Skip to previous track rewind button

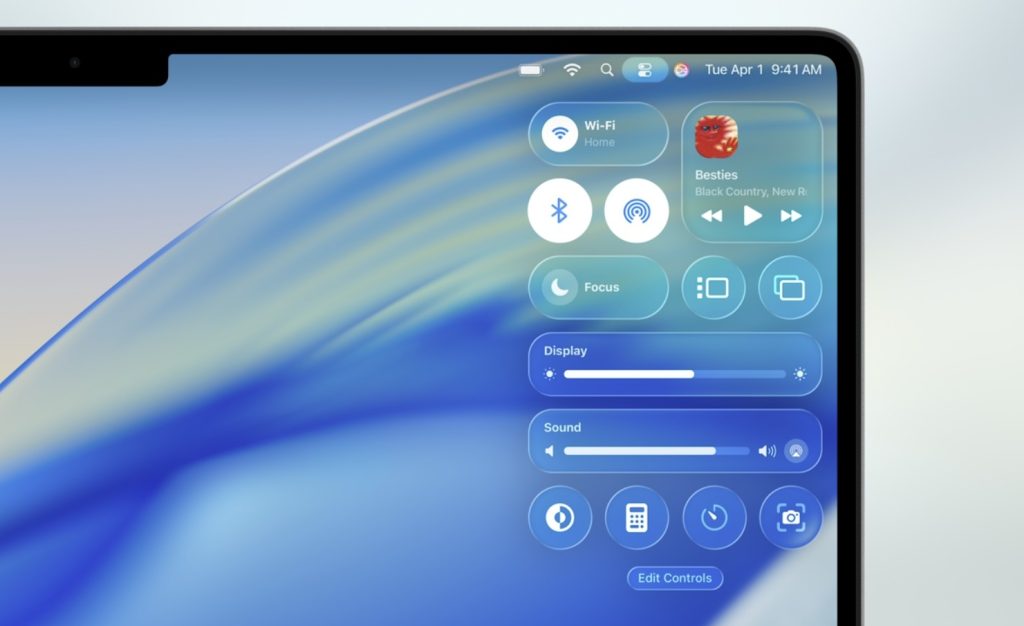[x=712, y=216]
